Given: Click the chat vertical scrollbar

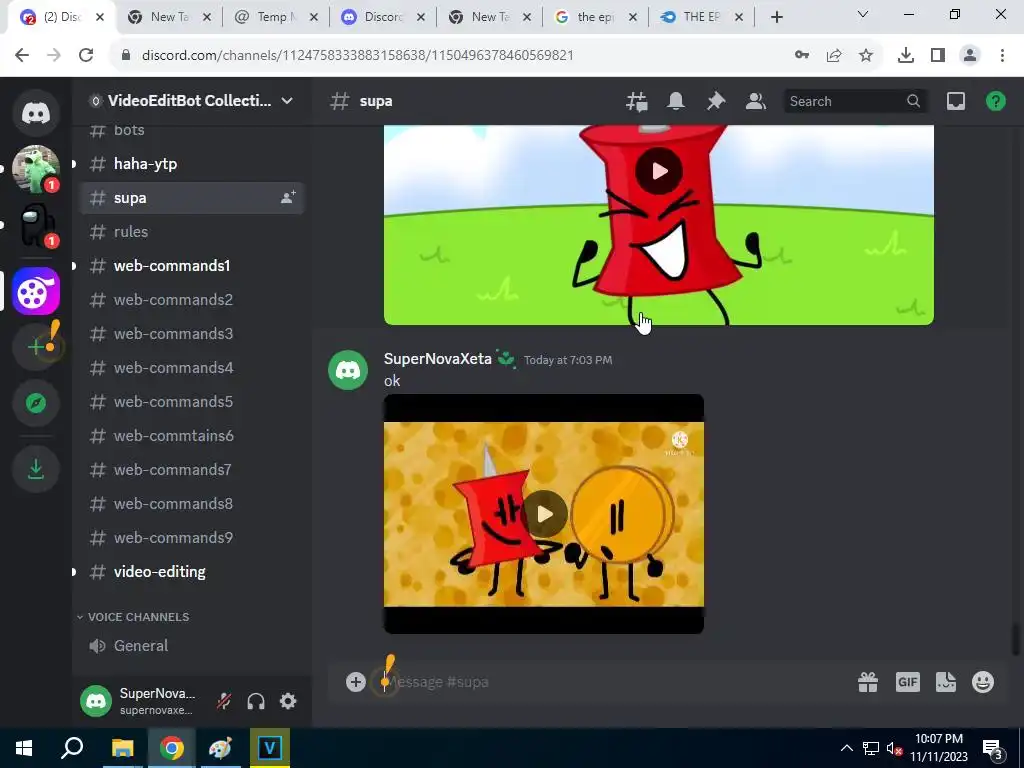Looking at the screenshot, I should coord(1016,639).
